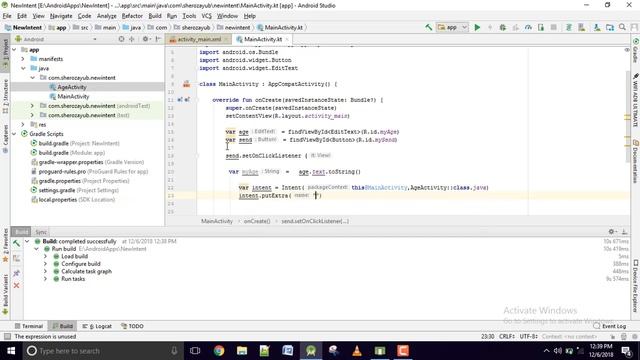Hide the Project panel with the hide icon

[x=158, y=39]
